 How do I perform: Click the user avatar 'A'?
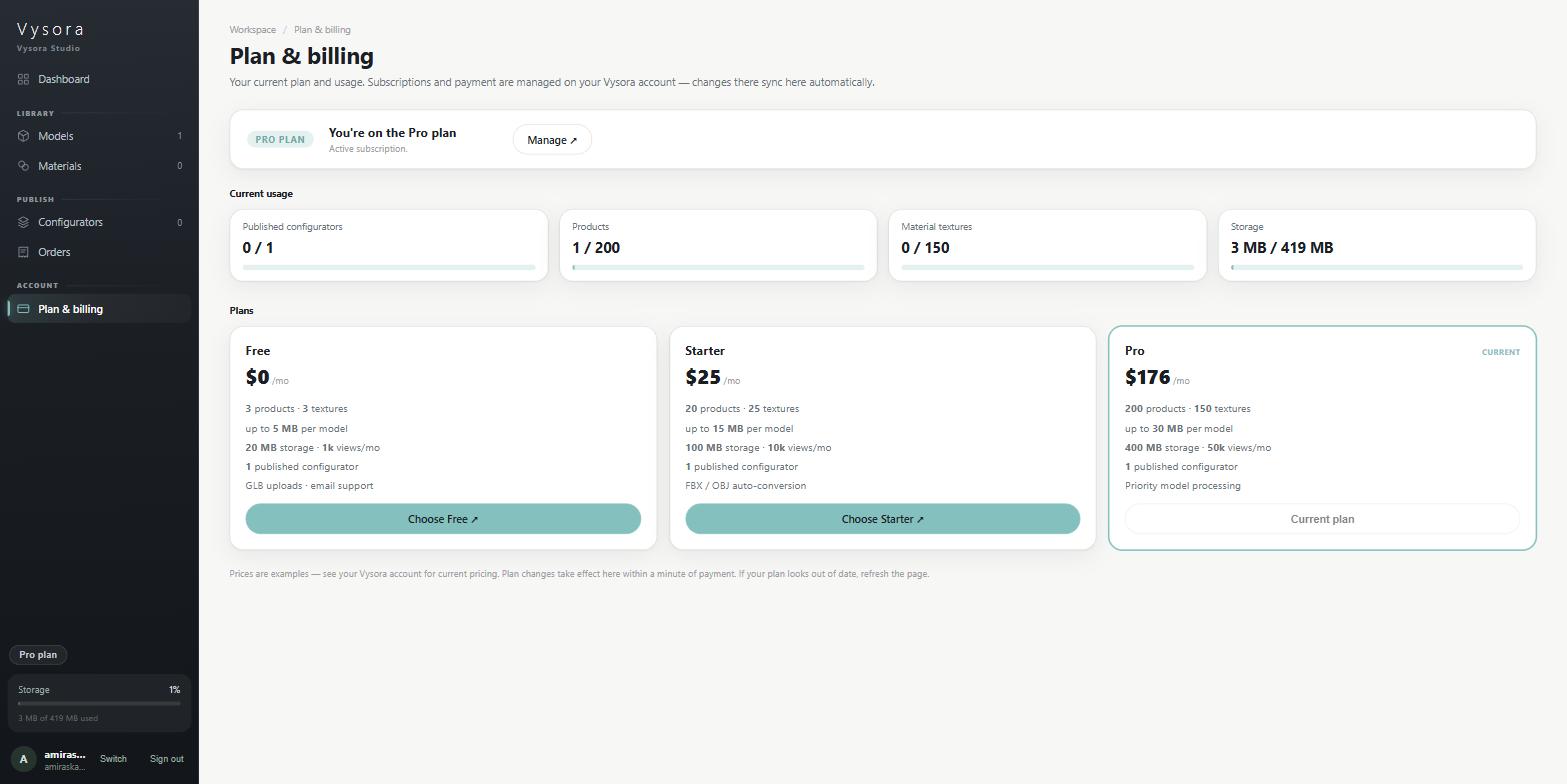(x=23, y=759)
